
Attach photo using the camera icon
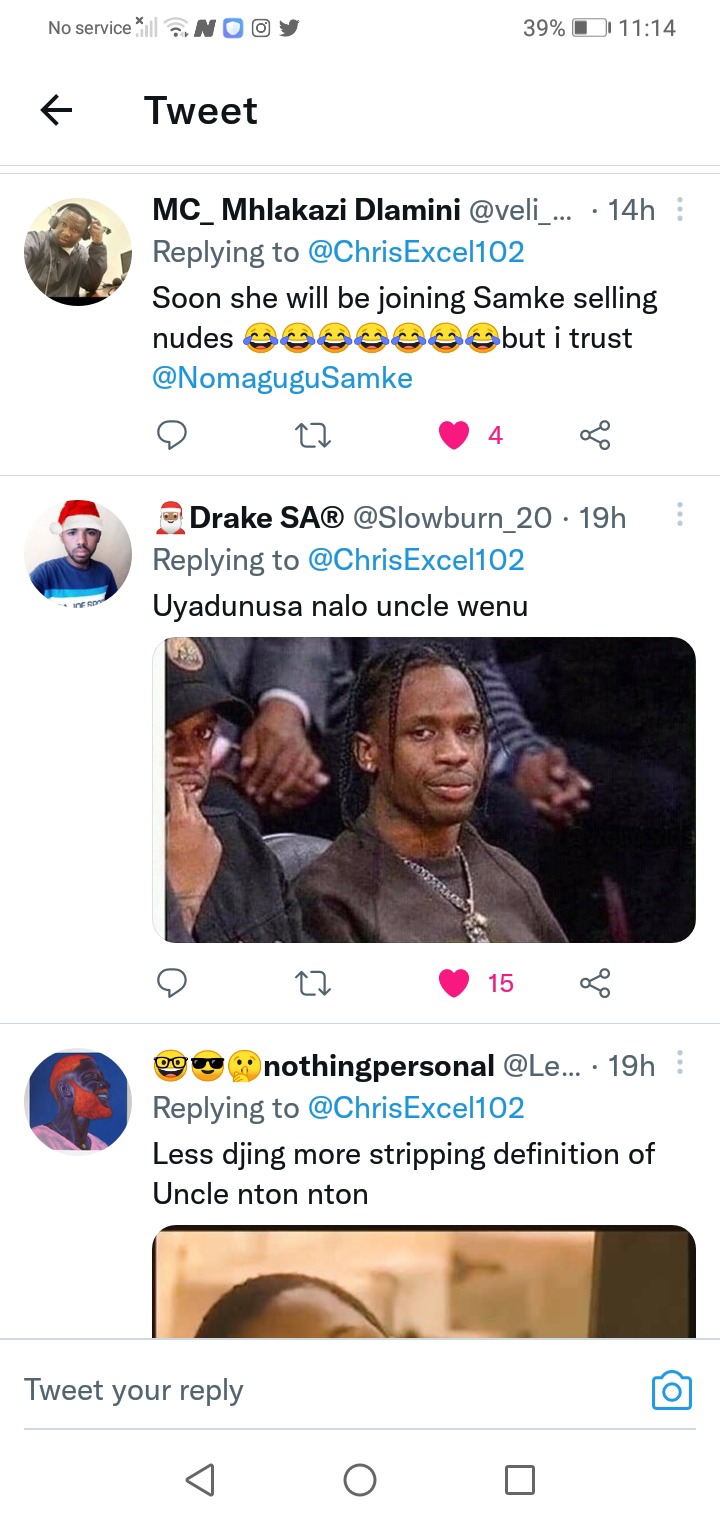coord(671,1390)
